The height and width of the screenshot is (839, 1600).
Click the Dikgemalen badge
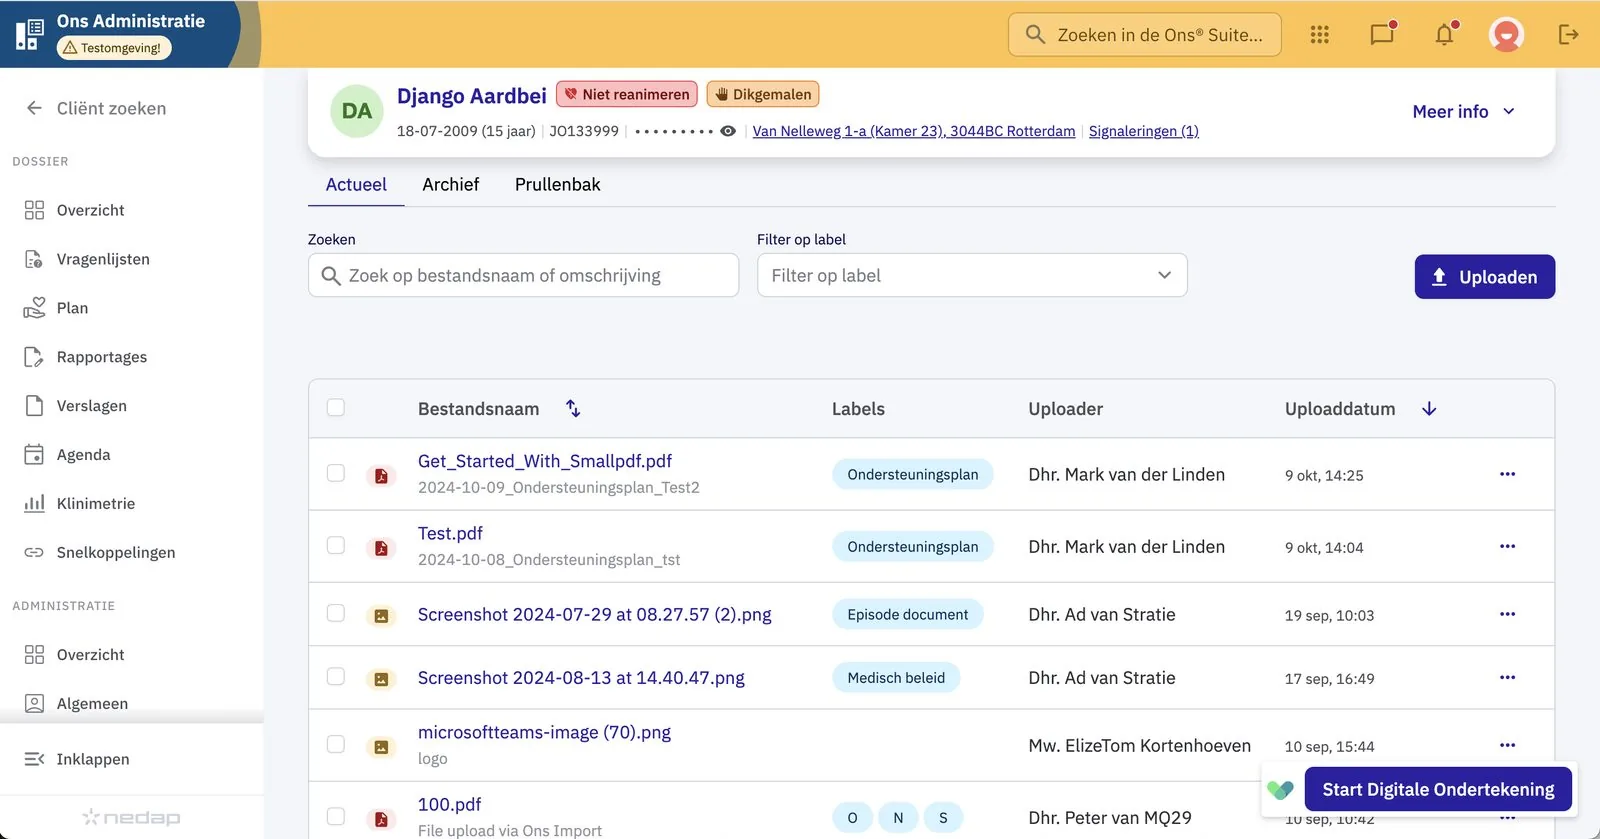click(763, 94)
